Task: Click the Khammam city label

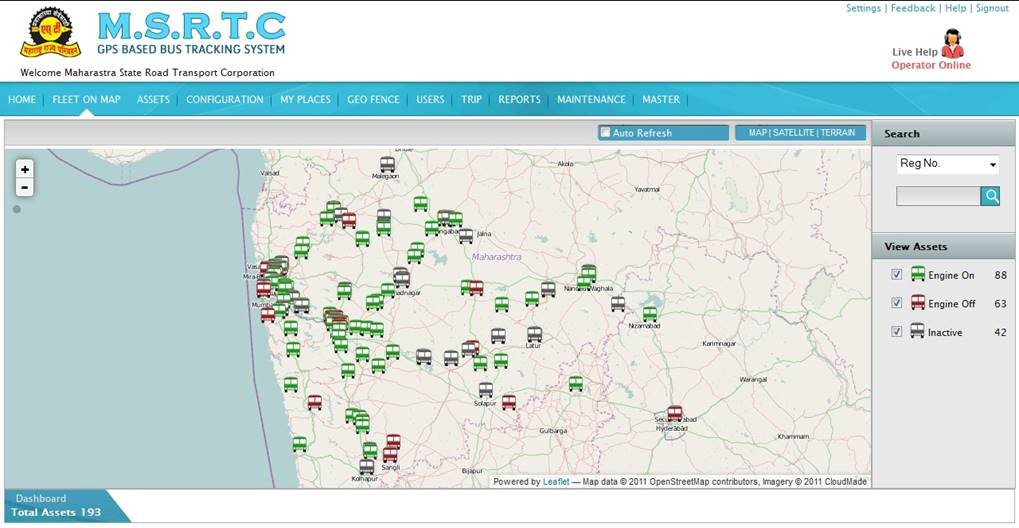Action: point(793,436)
